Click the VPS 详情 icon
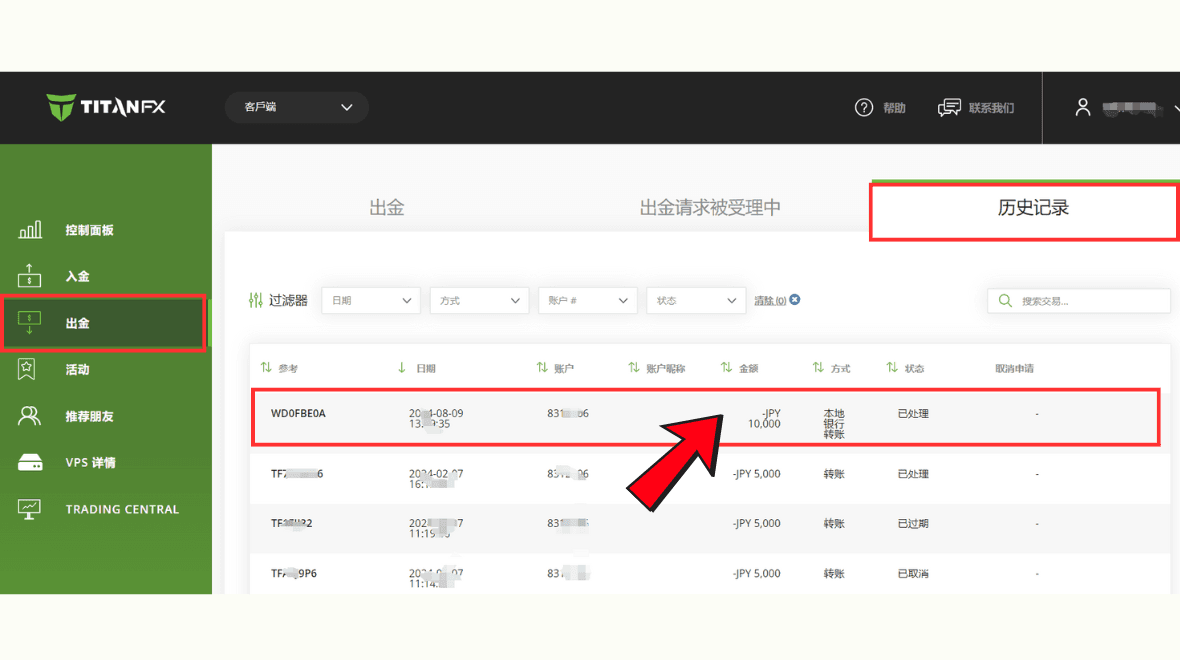The image size is (1180, 660). [30, 463]
